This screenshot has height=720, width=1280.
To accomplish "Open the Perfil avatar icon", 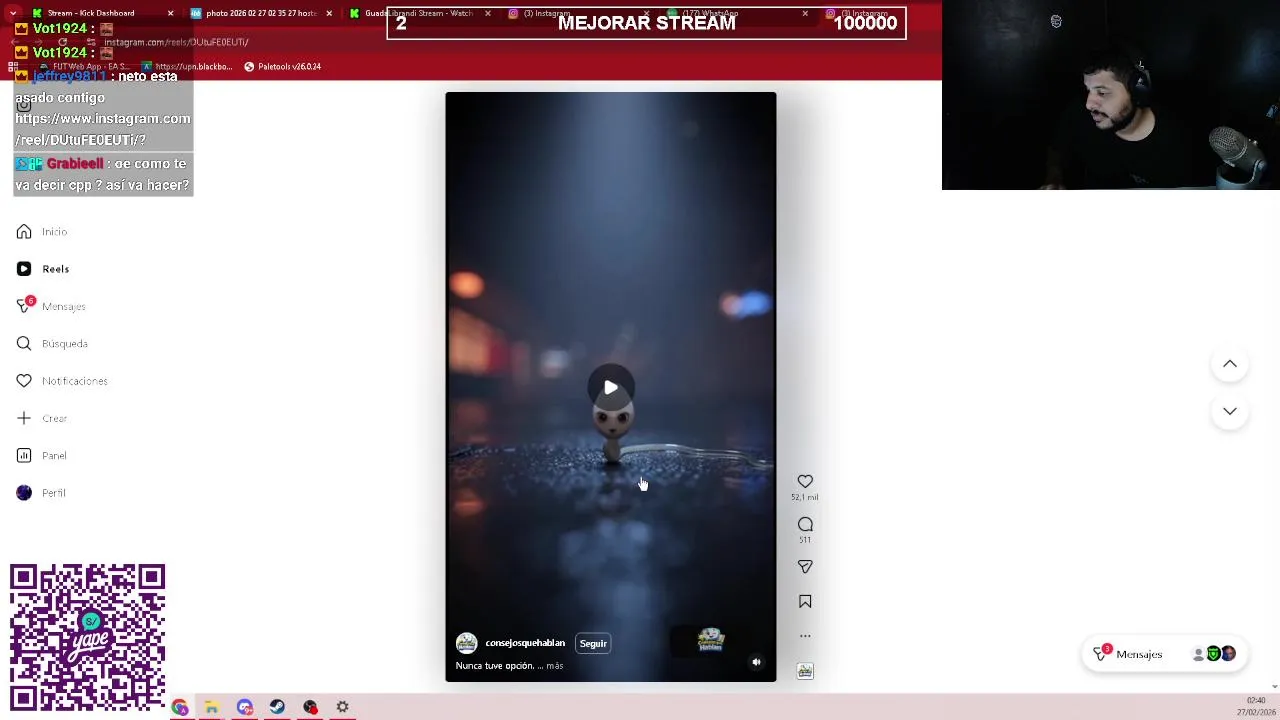I will pos(24,493).
